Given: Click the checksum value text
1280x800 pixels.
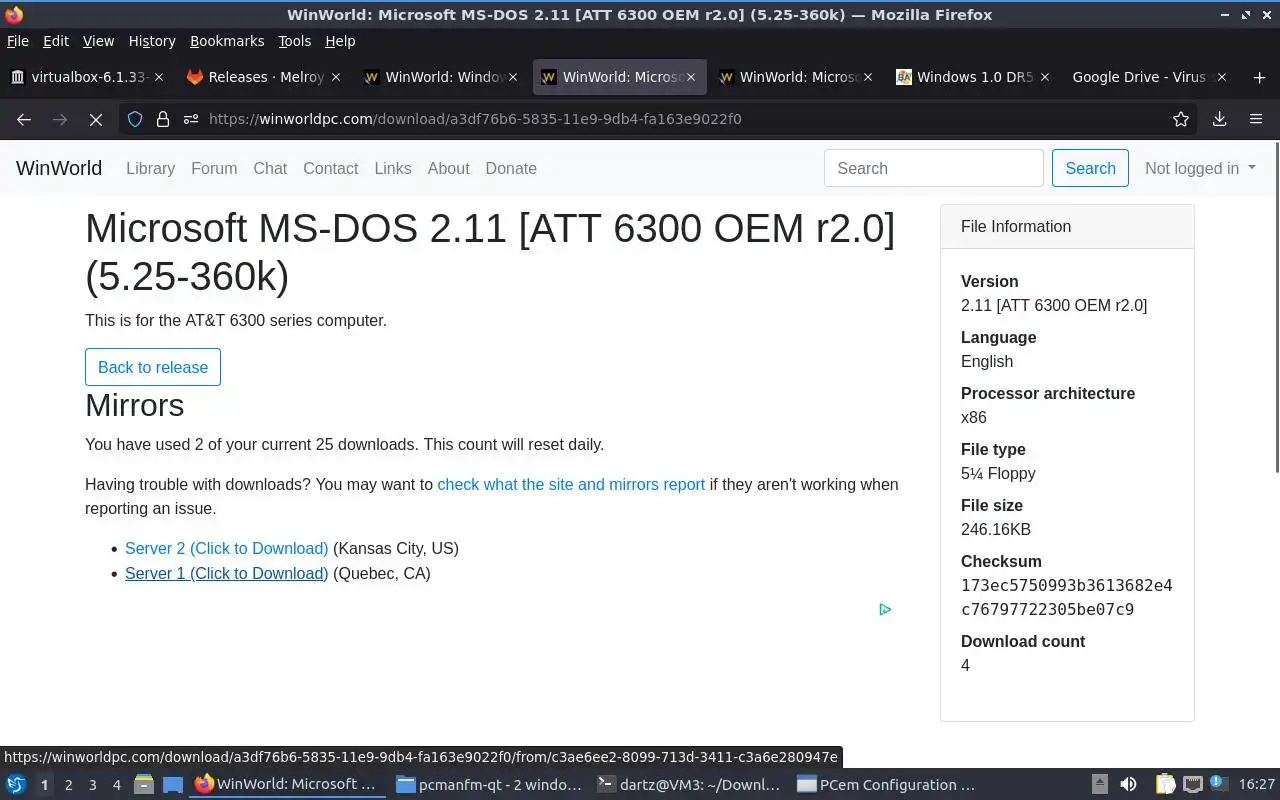Looking at the screenshot, I should (x=1066, y=597).
